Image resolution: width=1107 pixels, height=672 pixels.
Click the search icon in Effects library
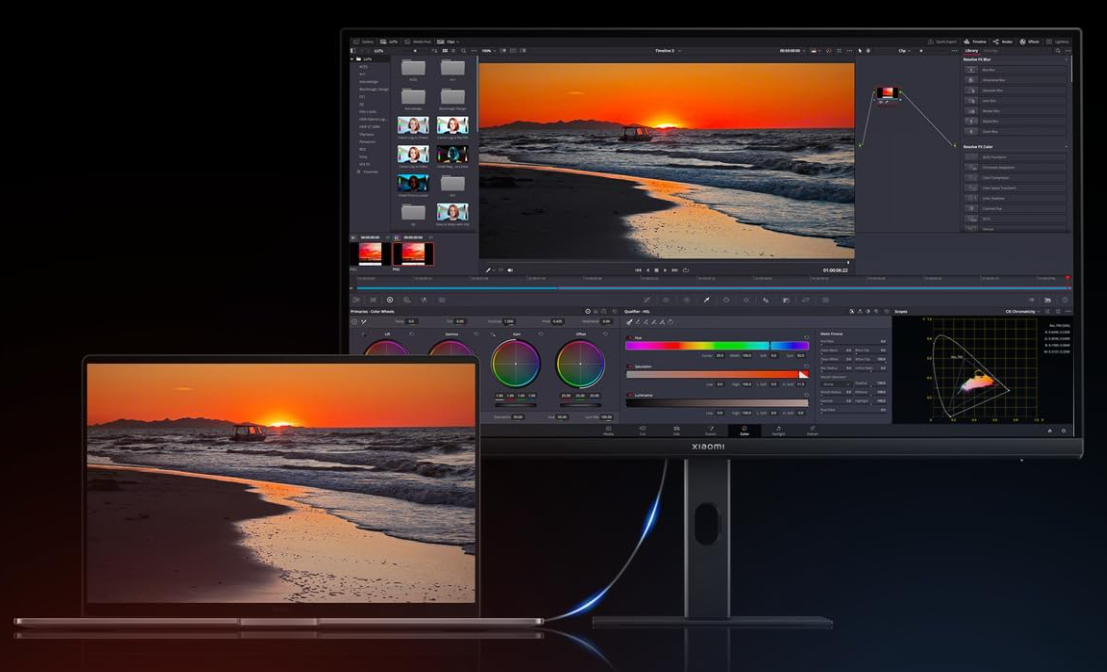pos(1058,51)
